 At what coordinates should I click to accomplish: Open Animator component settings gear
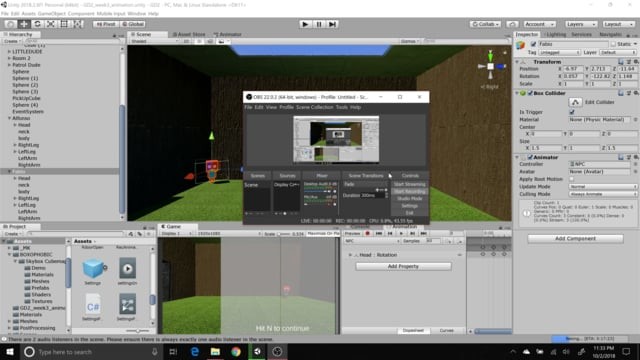(x=636, y=157)
